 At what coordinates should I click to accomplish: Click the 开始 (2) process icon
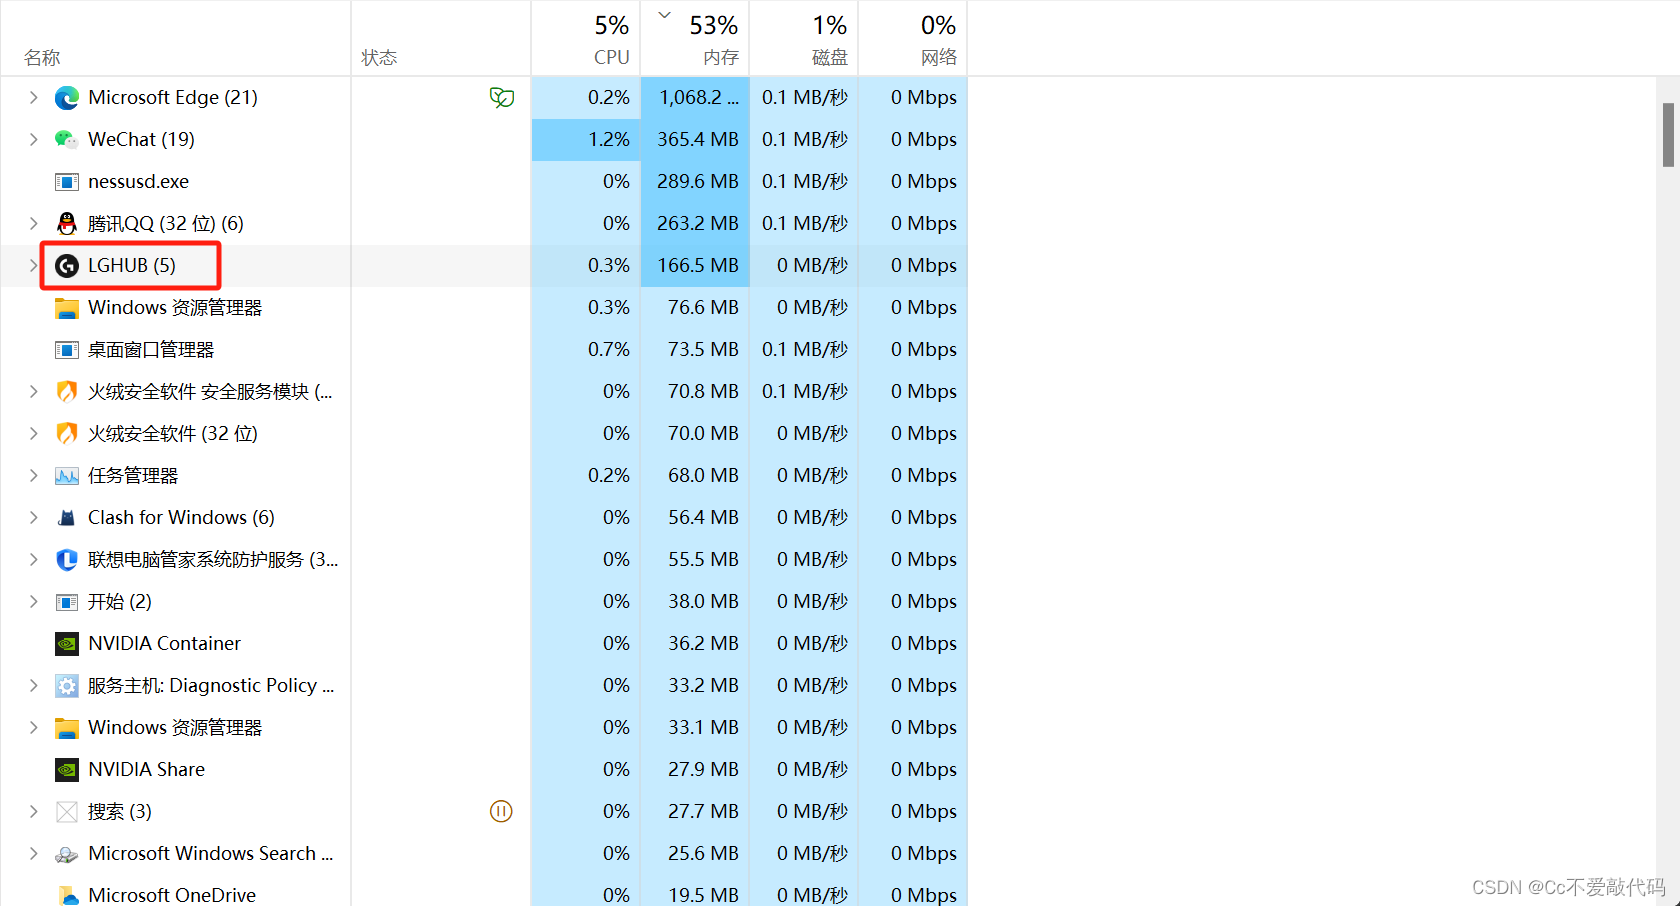[67, 602]
